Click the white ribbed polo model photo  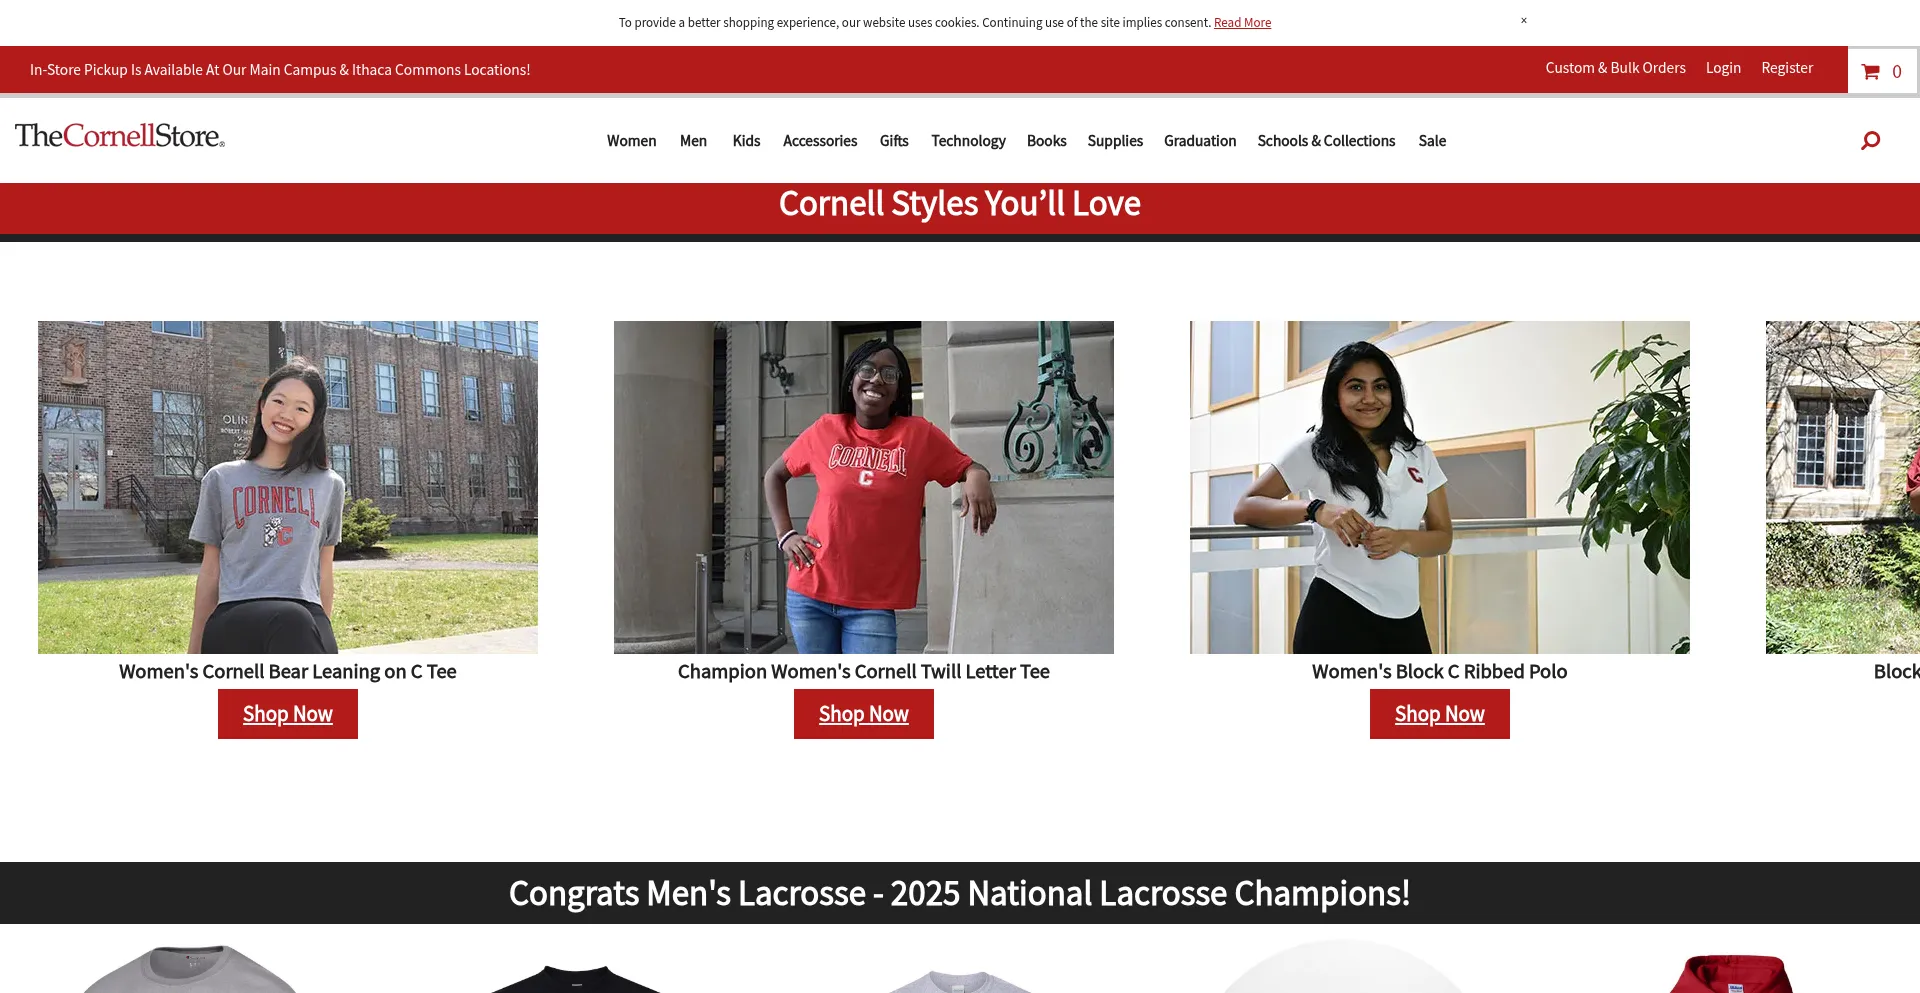[x=1439, y=487]
